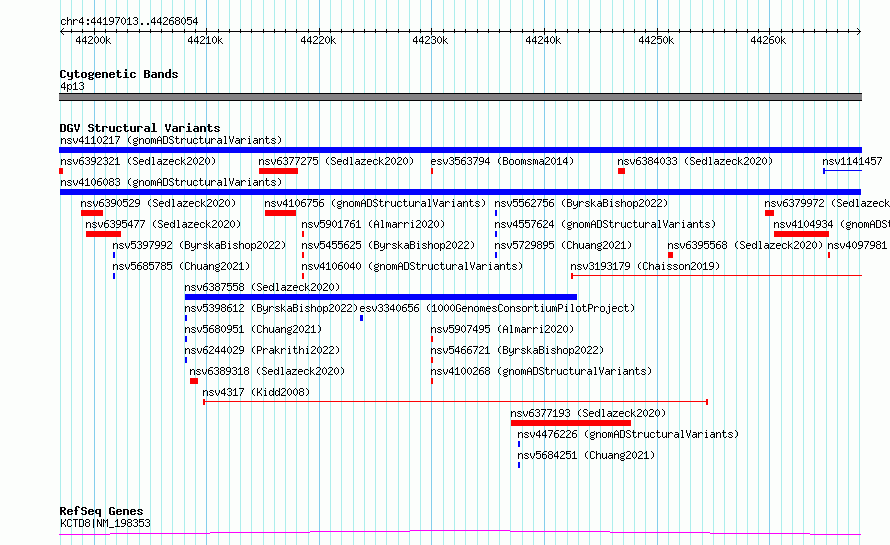Open nsv5685785 Chuang2021 variant
Image resolution: width=890 pixels, height=545 pixels.
point(181,266)
